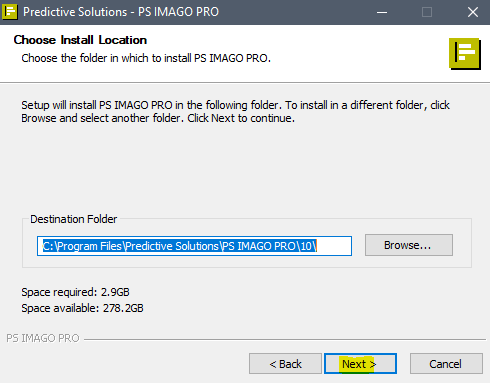Image resolution: width=490 pixels, height=383 pixels.
Task: Click the 'Setup will install PS IMAGO PRO' instruction text
Action: (235, 111)
